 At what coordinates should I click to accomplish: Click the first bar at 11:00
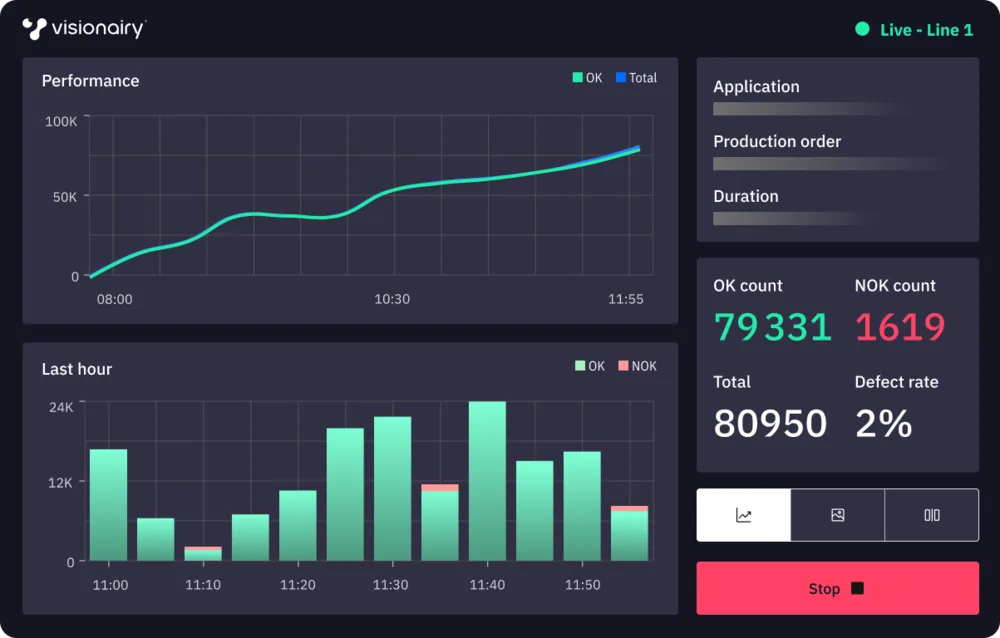[108, 505]
